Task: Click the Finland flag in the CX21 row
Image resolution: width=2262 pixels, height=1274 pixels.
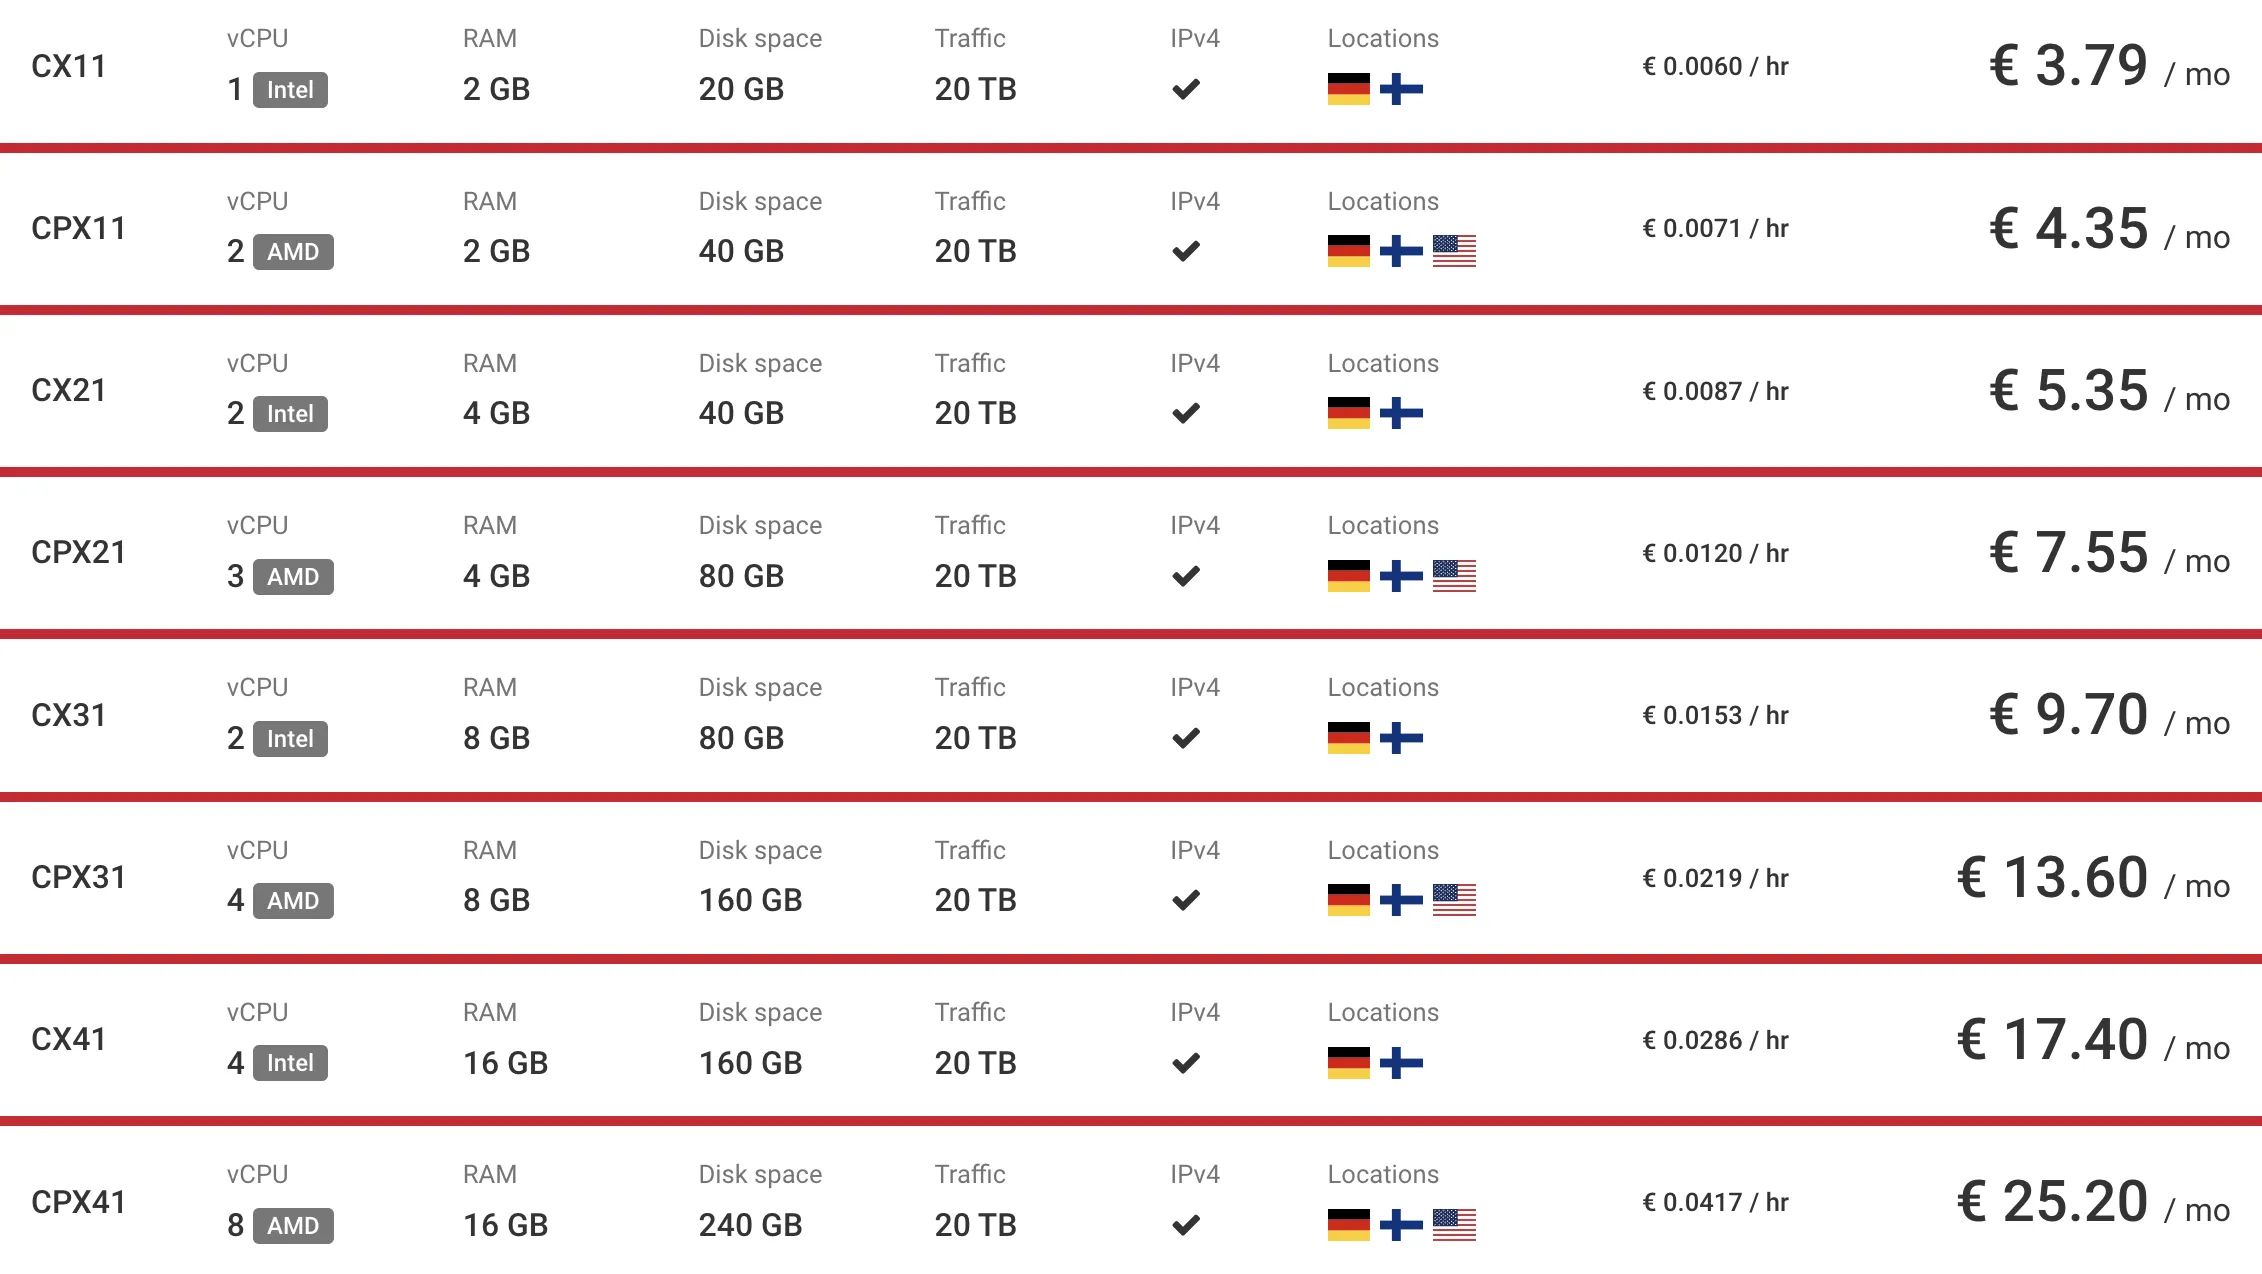Action: tap(1401, 413)
